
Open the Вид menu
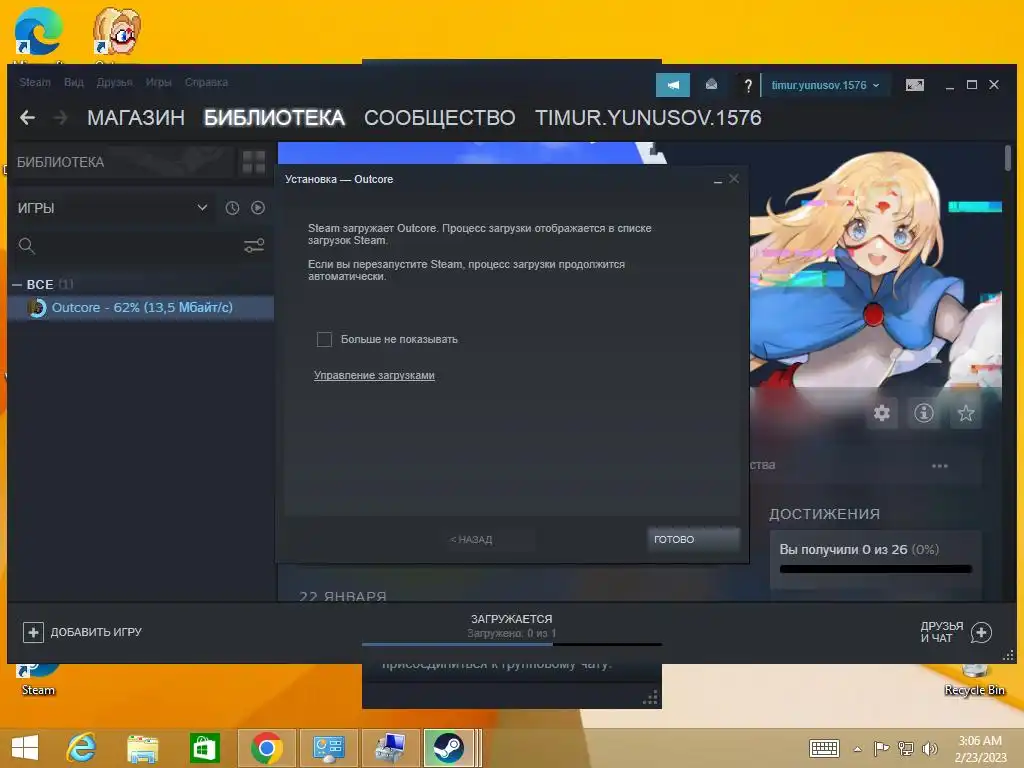pyautogui.click(x=73, y=82)
